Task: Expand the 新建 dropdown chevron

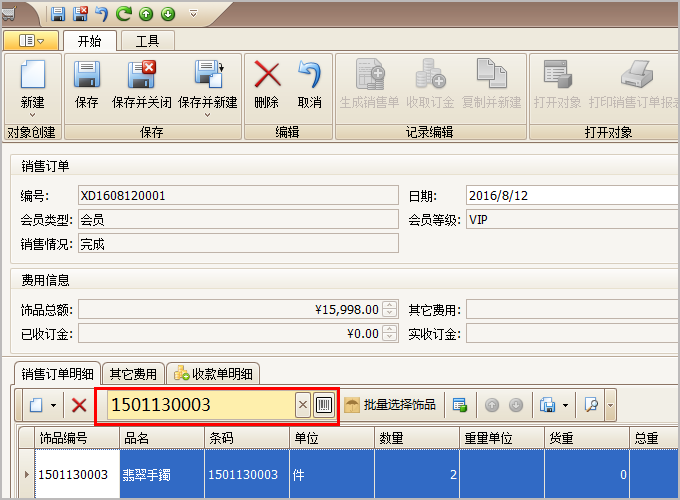Action: [33, 115]
